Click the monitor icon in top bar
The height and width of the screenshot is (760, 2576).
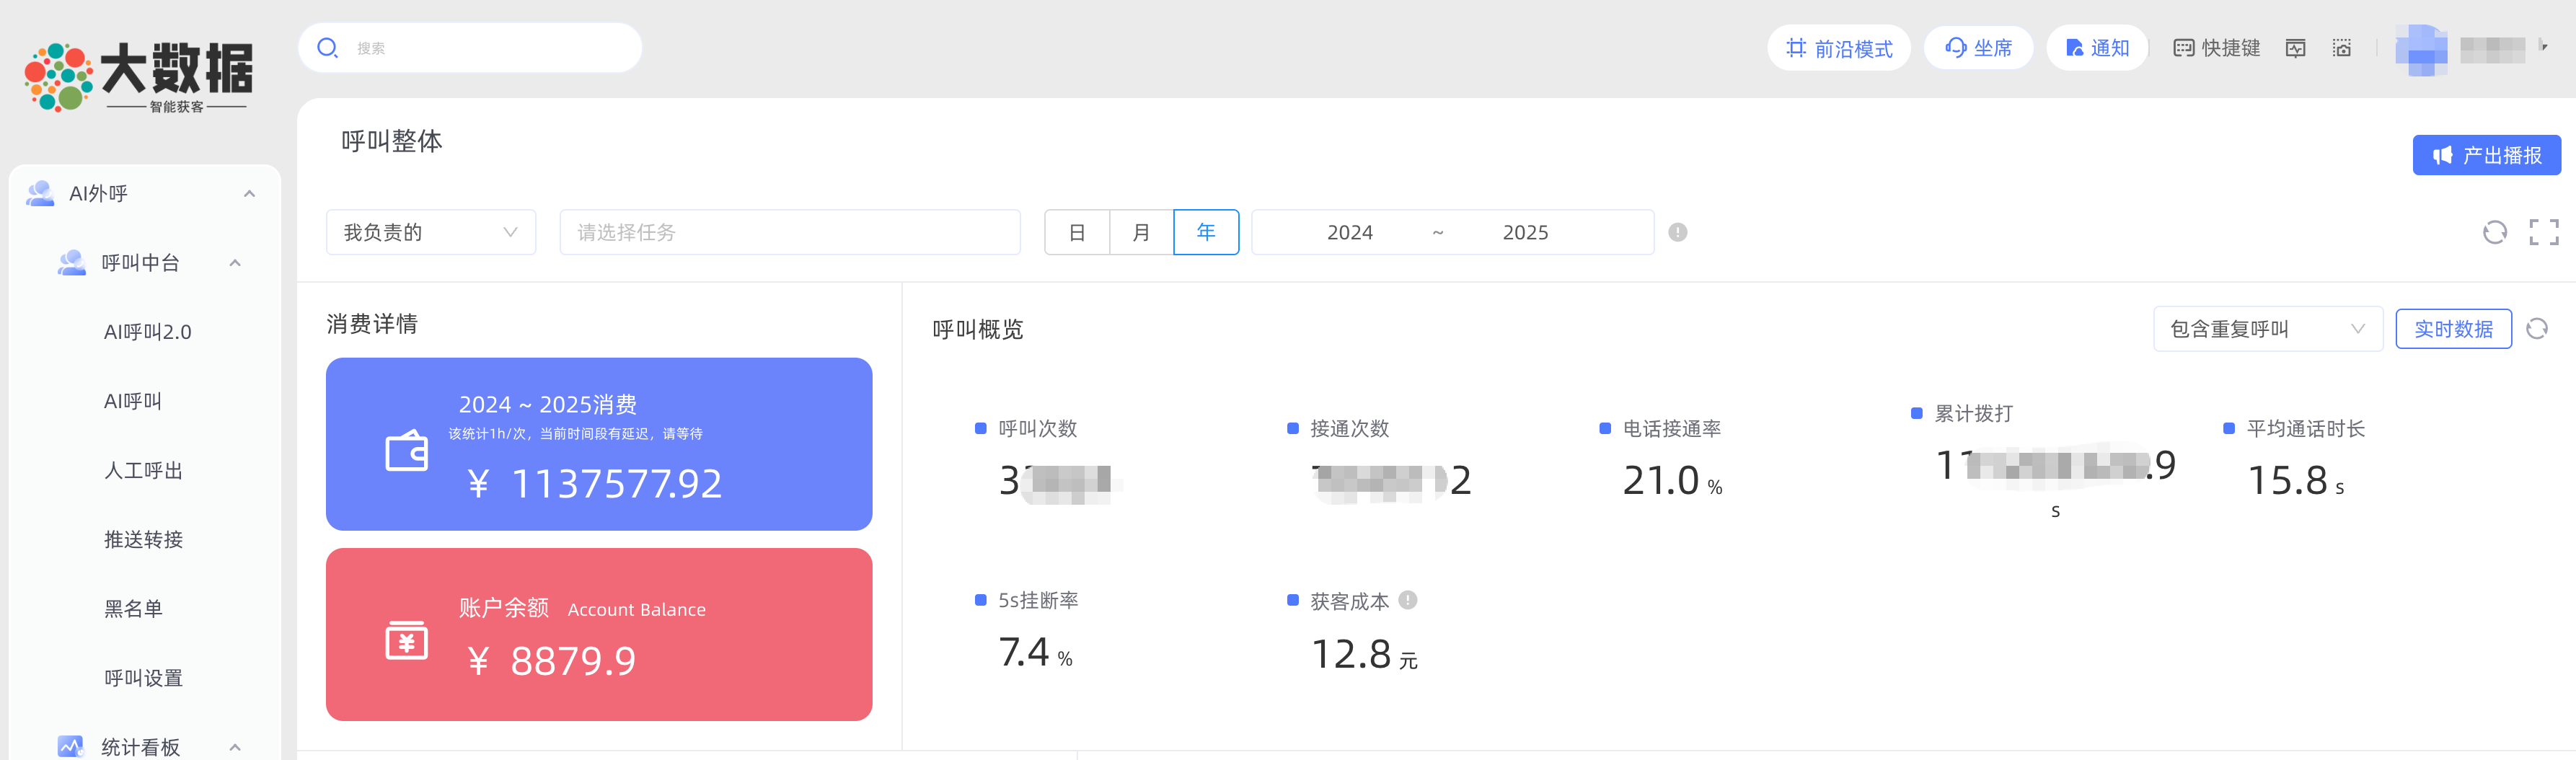(x=2295, y=48)
